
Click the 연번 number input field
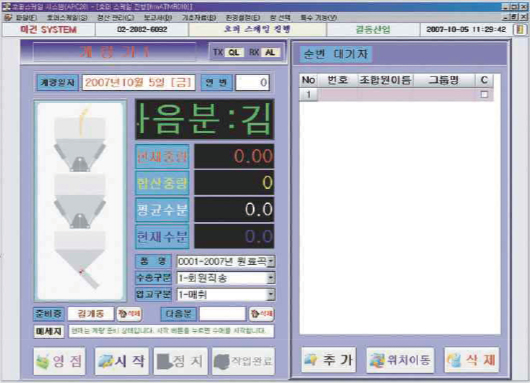tap(252, 82)
